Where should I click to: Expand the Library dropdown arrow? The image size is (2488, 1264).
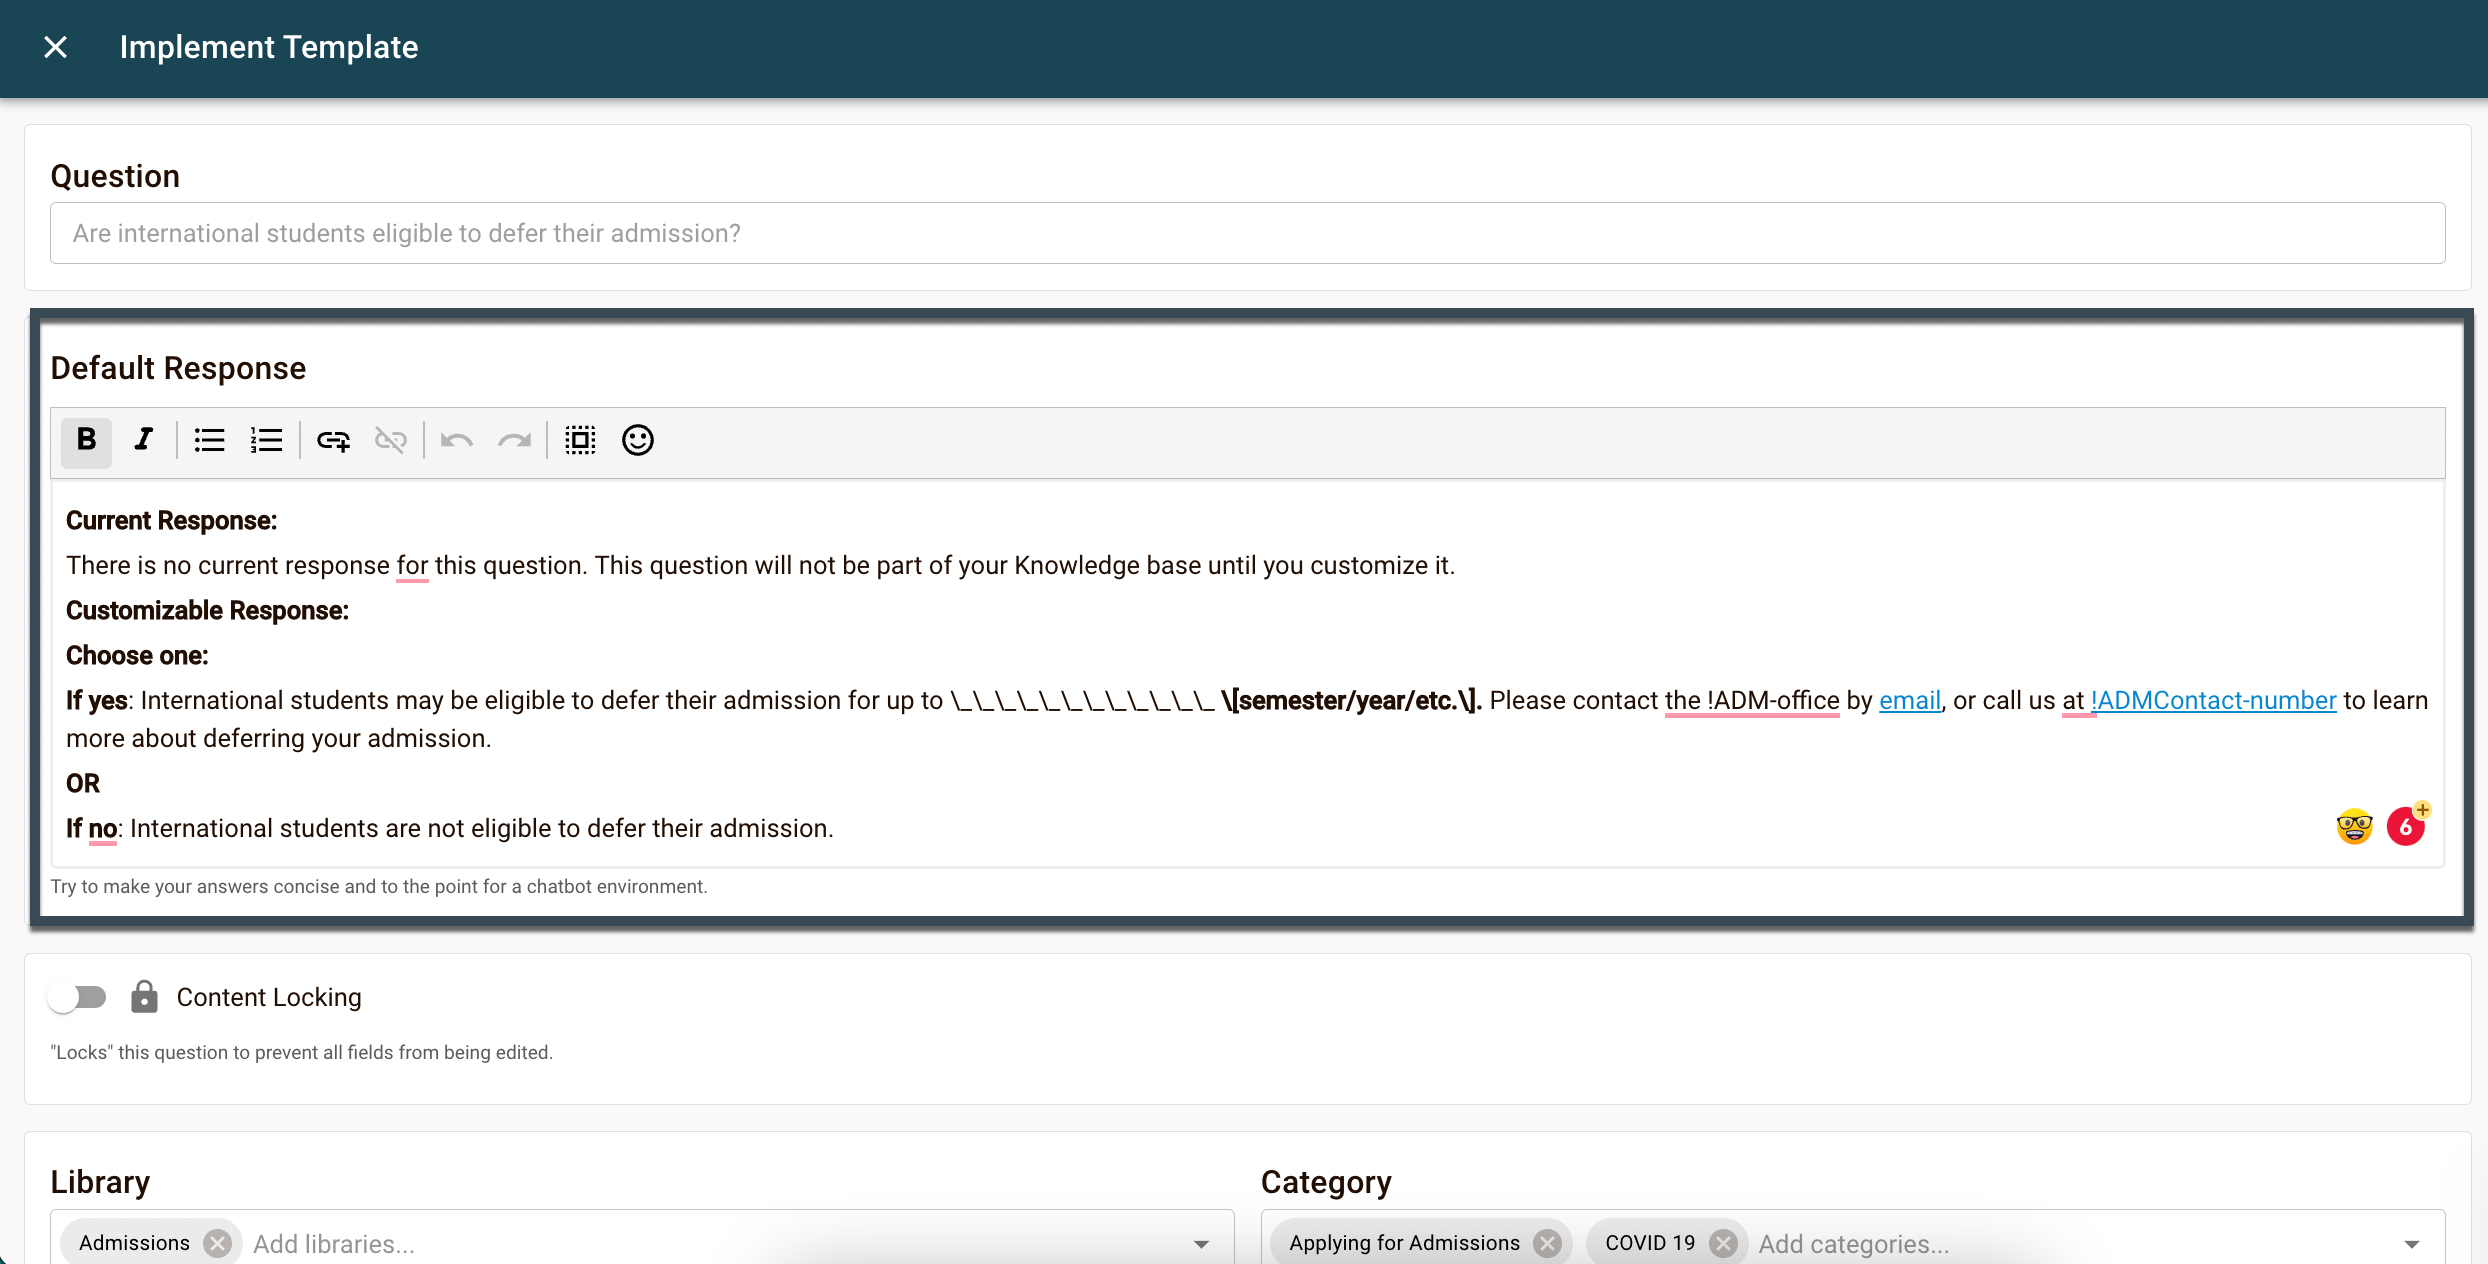coord(1201,1244)
